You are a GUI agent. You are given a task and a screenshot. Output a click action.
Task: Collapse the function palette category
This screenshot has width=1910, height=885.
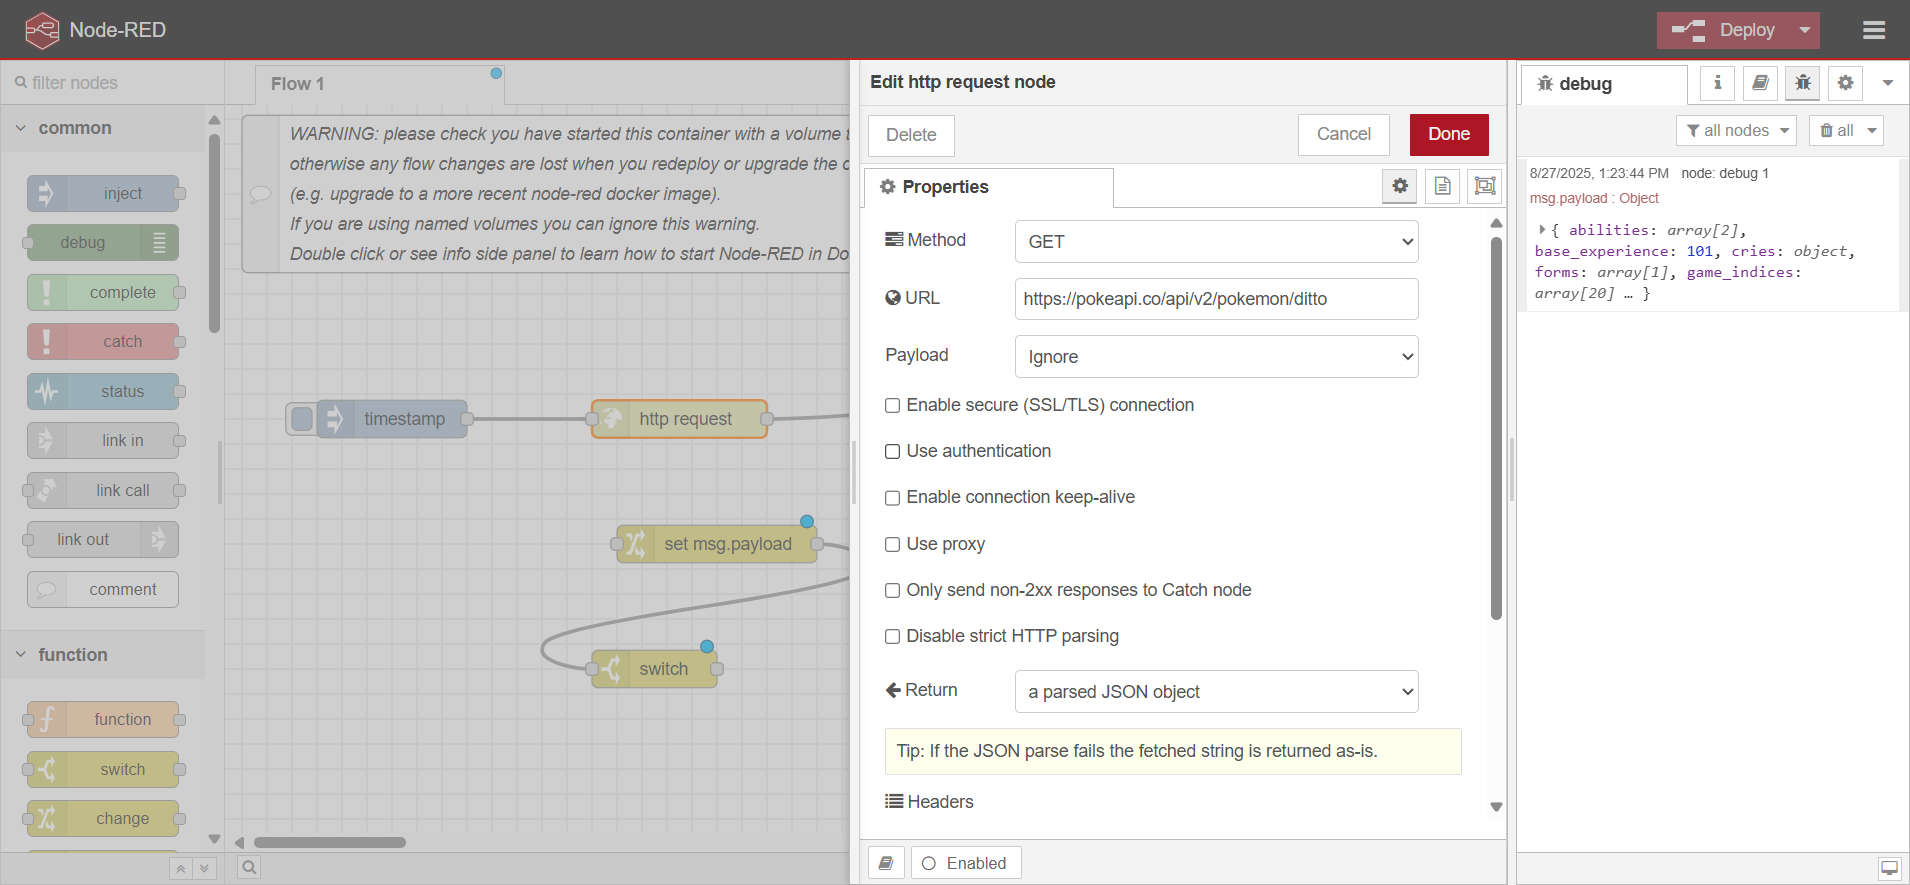[104, 654]
